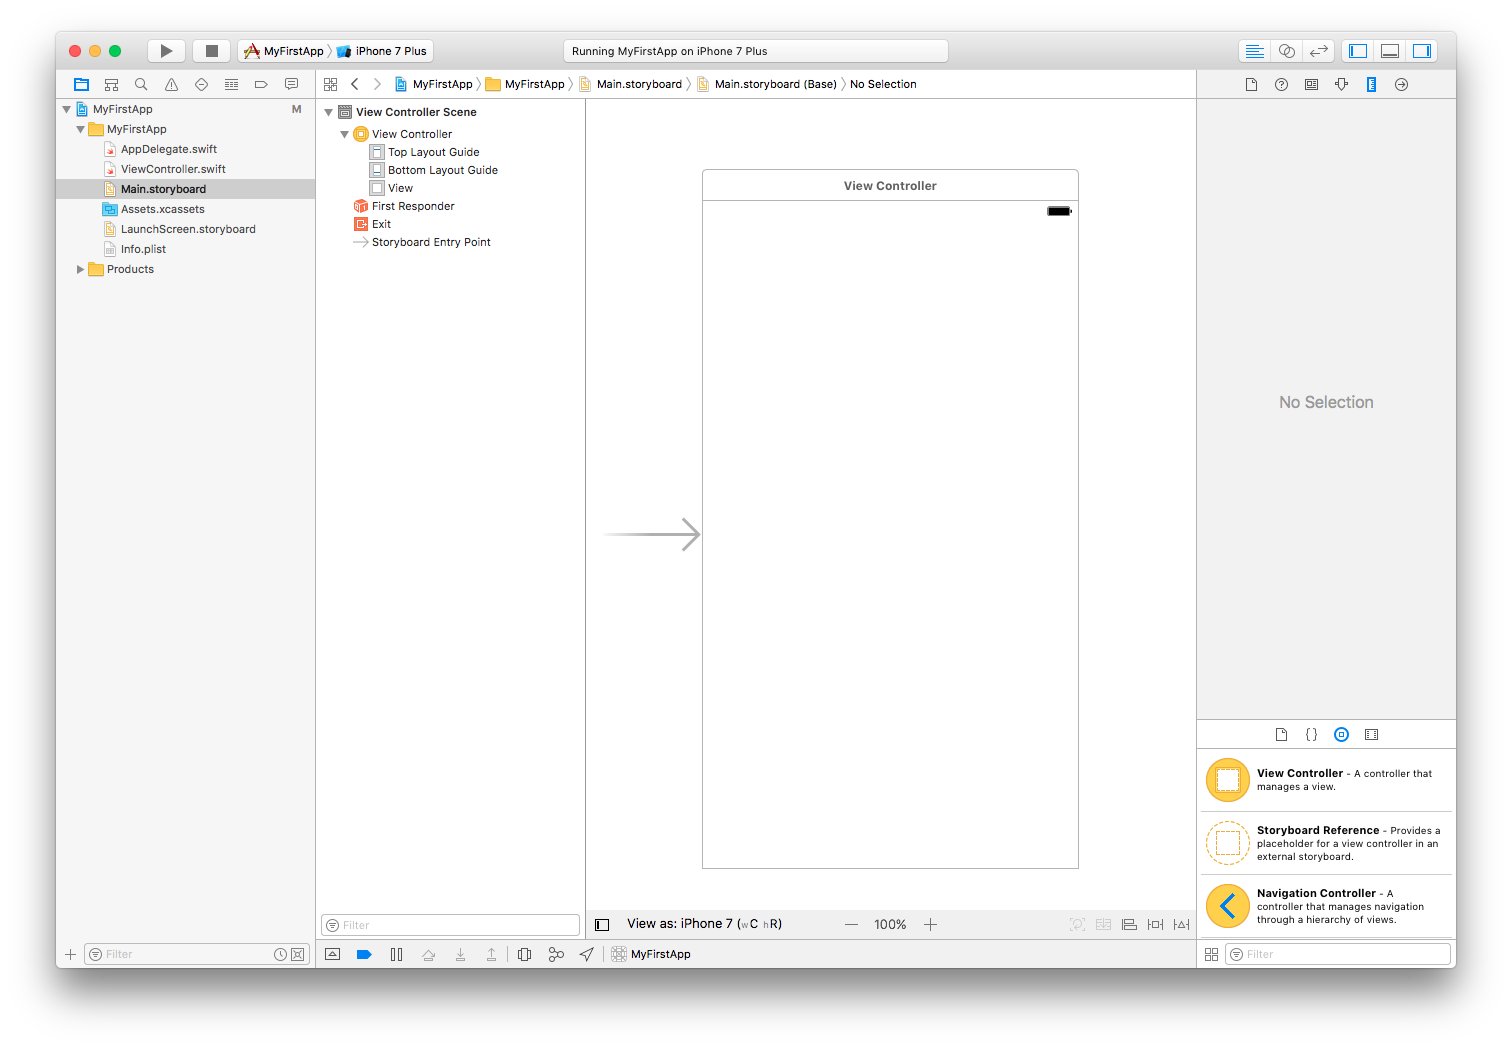Show the Identity inspector
Image resolution: width=1512 pixels, height=1048 pixels.
click(x=1311, y=84)
